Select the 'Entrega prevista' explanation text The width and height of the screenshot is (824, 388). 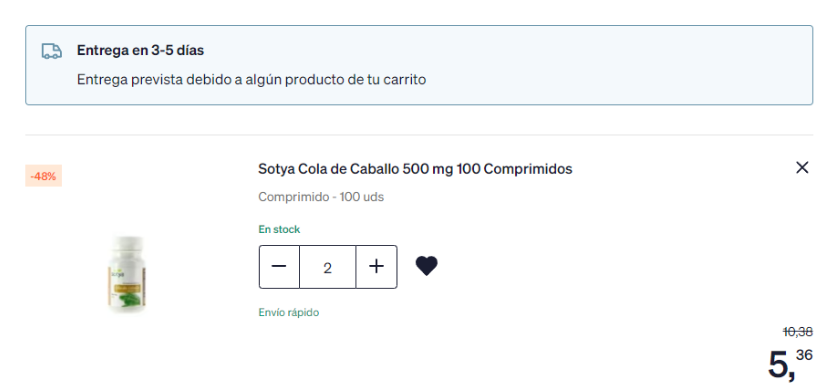251,79
